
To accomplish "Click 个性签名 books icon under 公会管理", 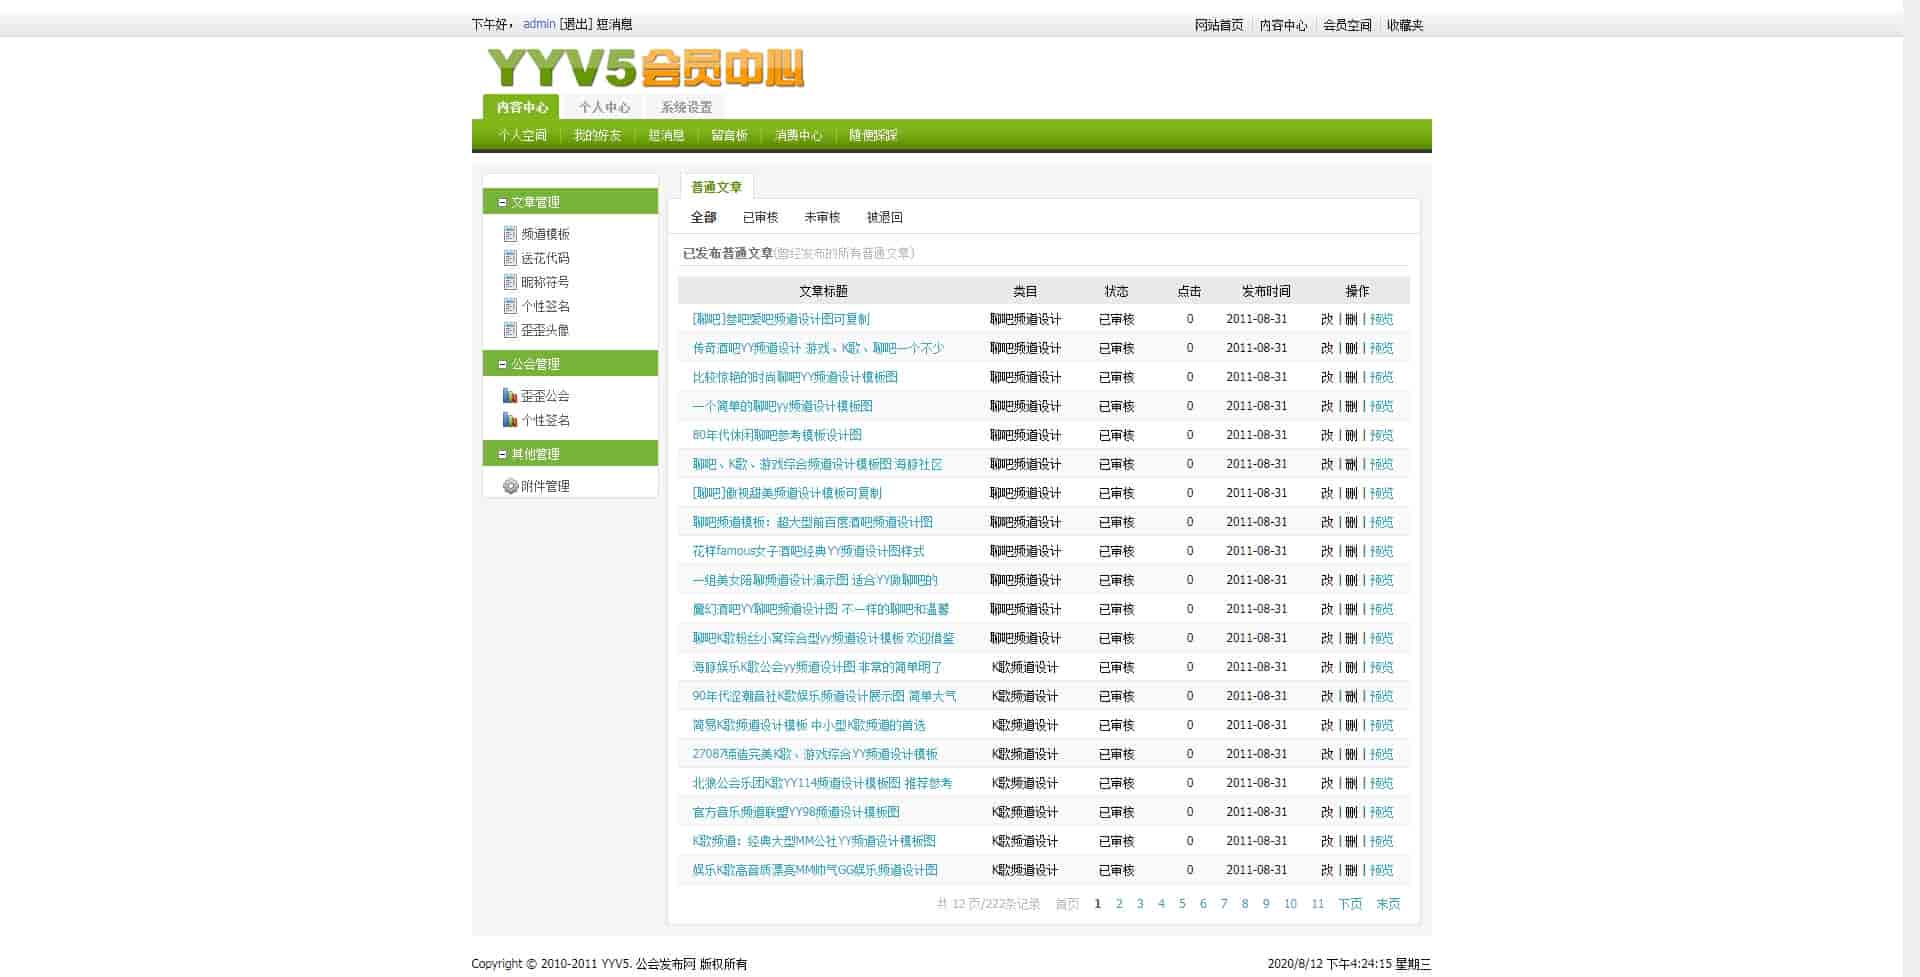I will pos(510,420).
